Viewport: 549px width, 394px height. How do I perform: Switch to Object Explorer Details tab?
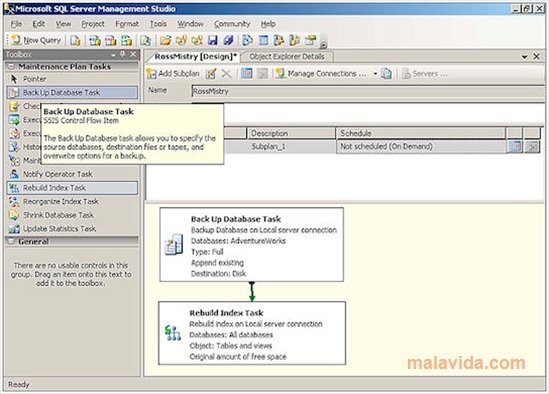[x=287, y=56]
